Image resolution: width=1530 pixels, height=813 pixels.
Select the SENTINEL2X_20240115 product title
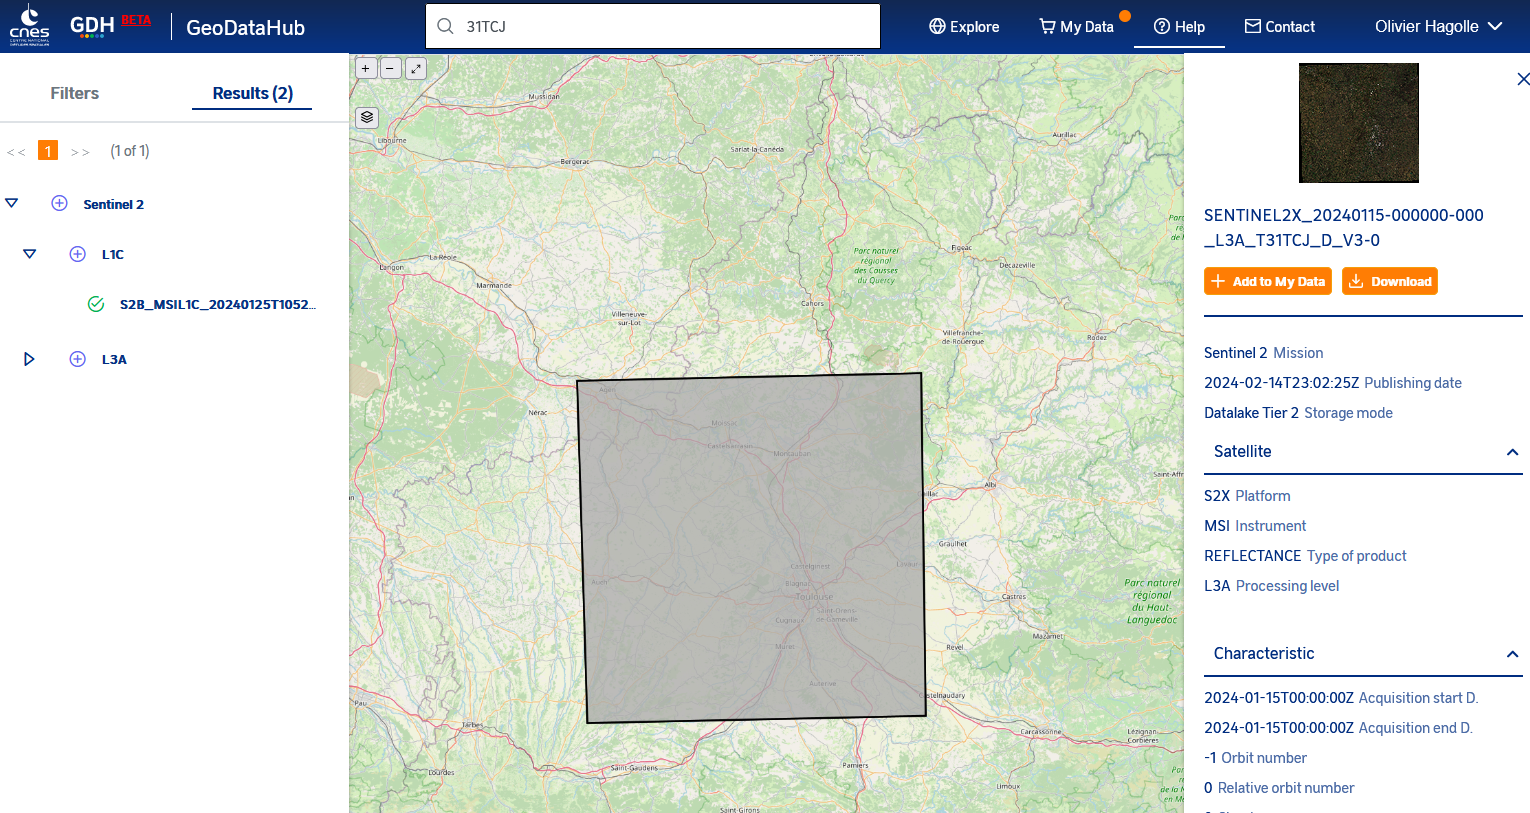click(1343, 228)
